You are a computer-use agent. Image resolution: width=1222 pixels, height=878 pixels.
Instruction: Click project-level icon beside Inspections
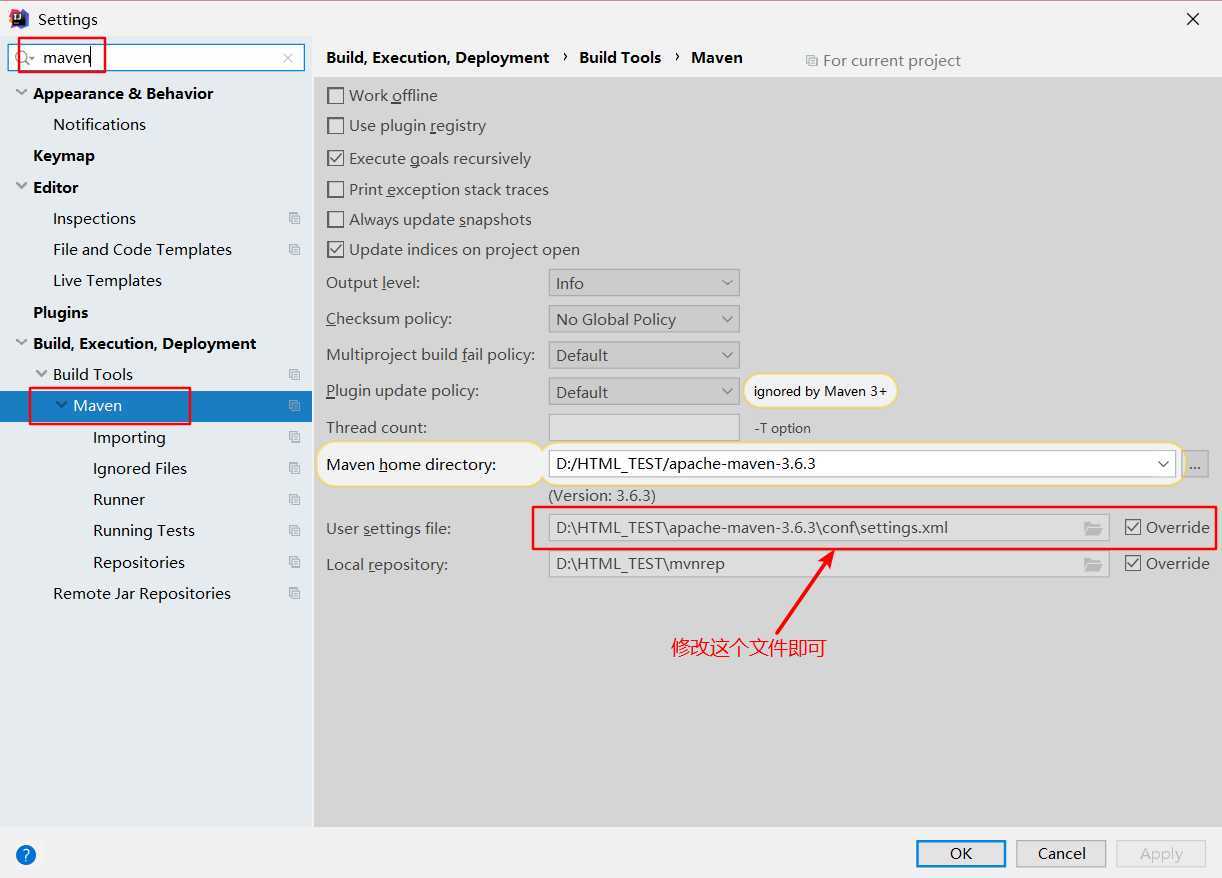(x=294, y=218)
